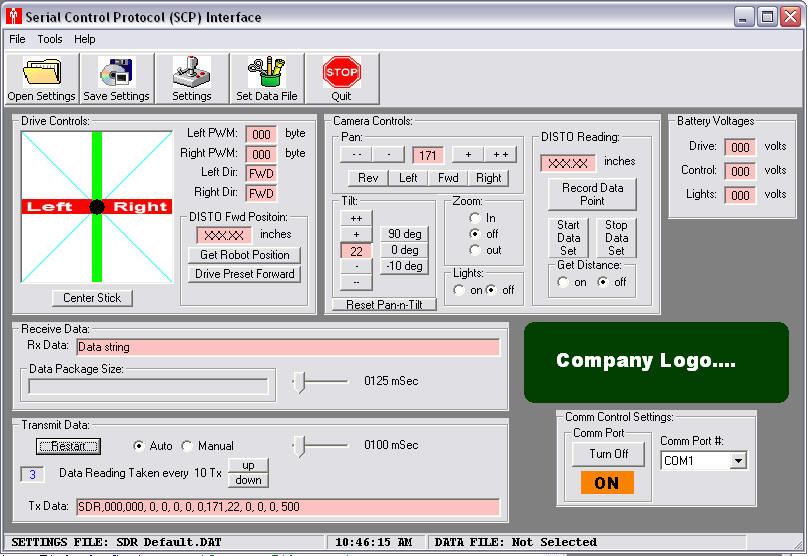Click the Drive battery voltage field
The width and height of the screenshot is (809, 556).
click(x=740, y=147)
